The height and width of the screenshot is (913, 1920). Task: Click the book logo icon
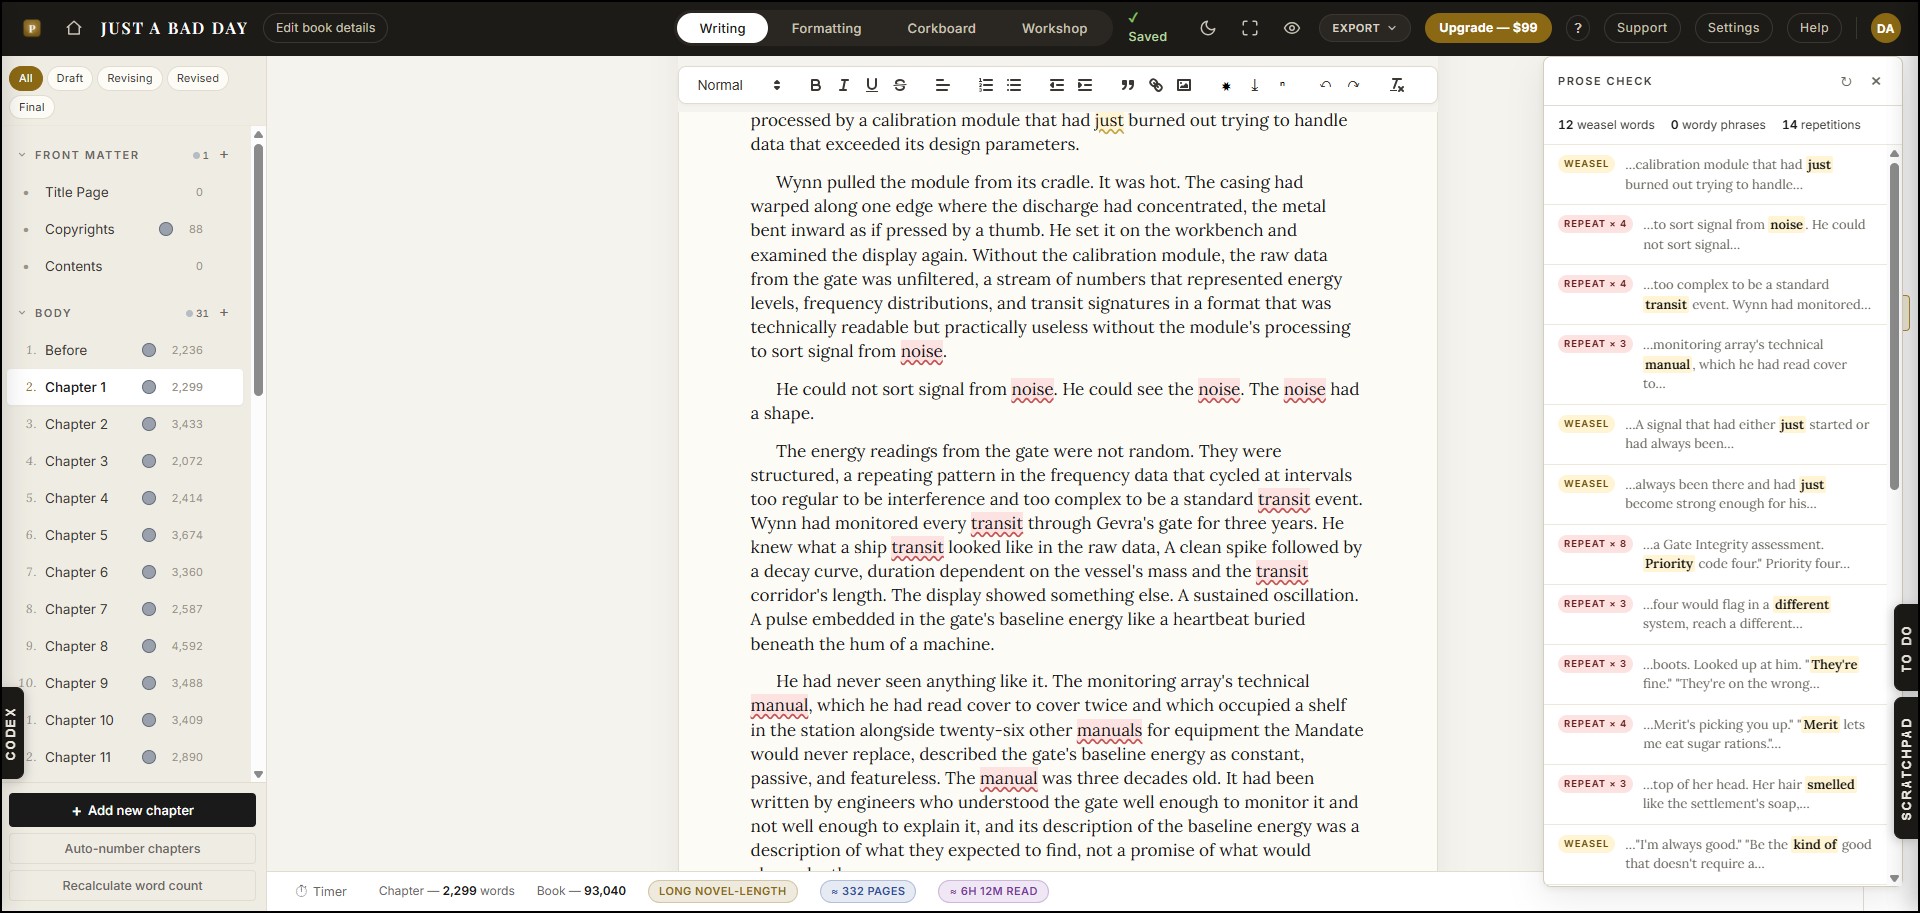[32, 28]
